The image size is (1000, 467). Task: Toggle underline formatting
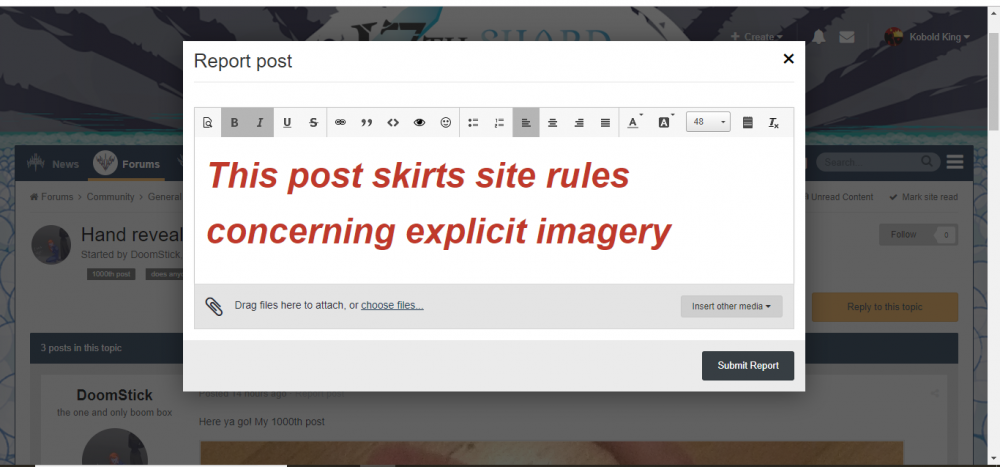[287, 122]
